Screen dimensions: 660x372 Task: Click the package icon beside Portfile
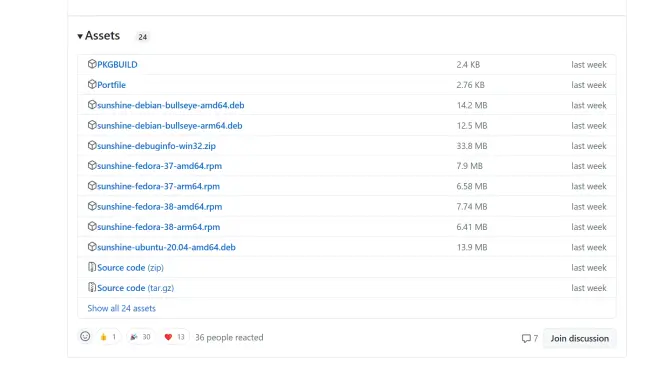(92, 84)
